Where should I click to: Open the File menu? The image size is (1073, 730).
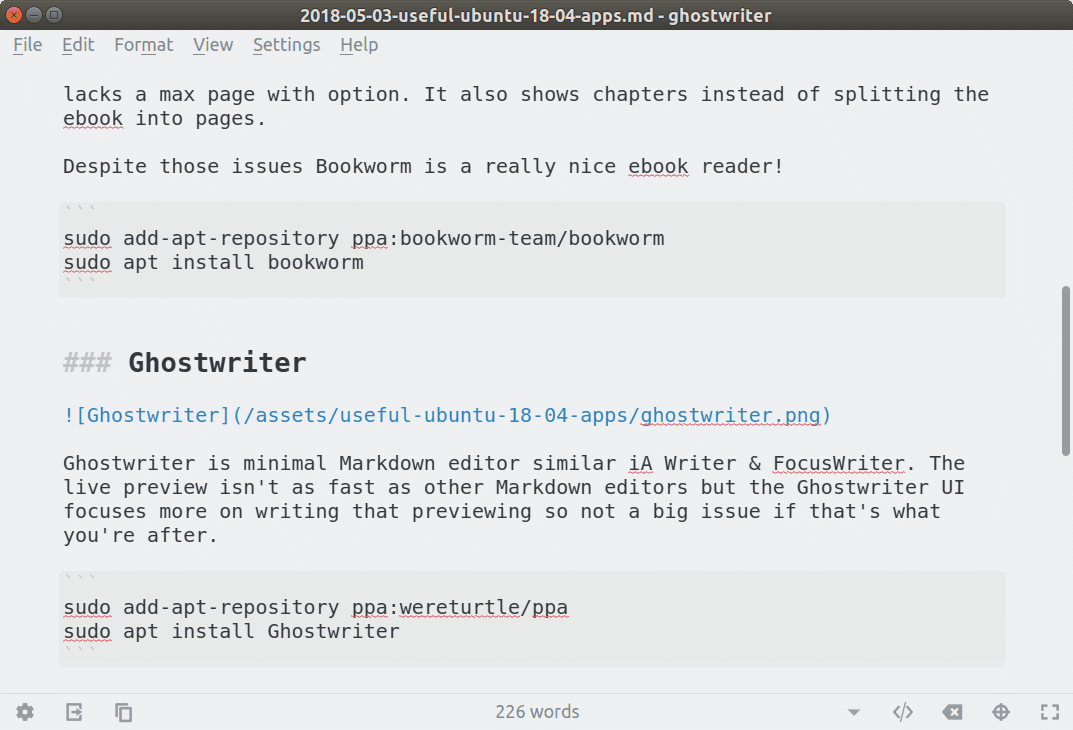pos(27,45)
